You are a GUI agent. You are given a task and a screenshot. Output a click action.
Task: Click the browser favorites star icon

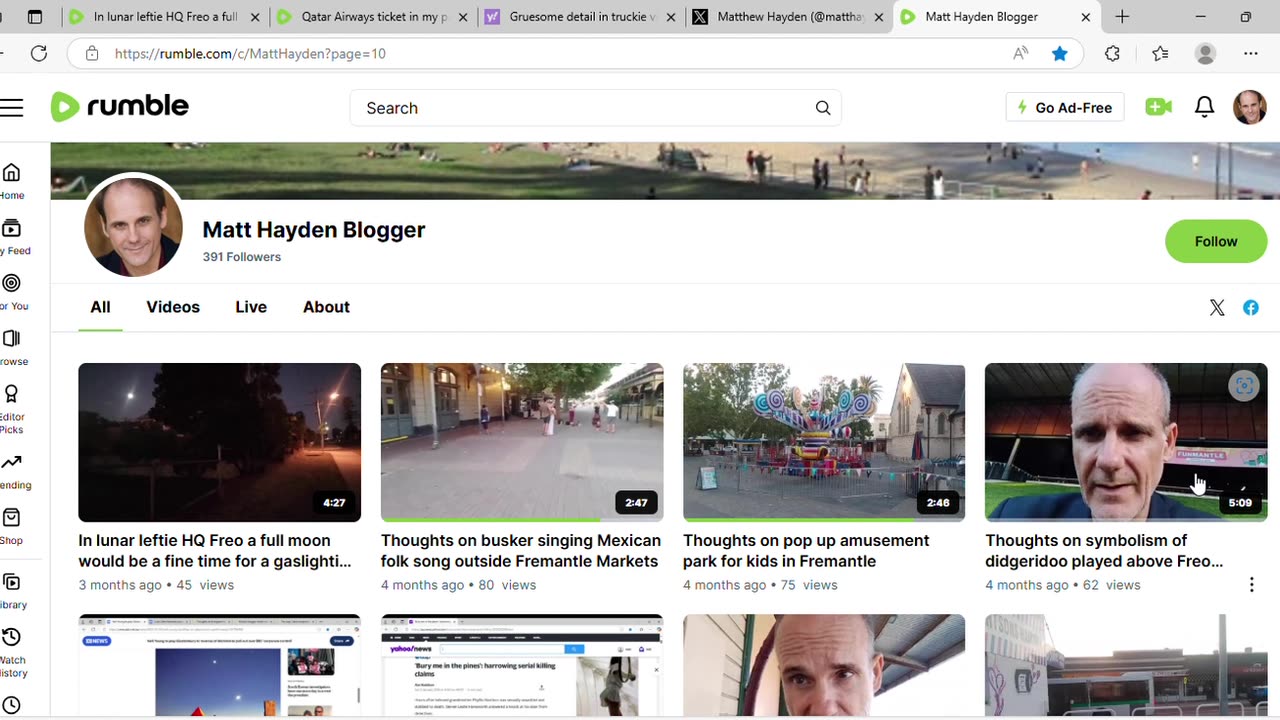1059,54
